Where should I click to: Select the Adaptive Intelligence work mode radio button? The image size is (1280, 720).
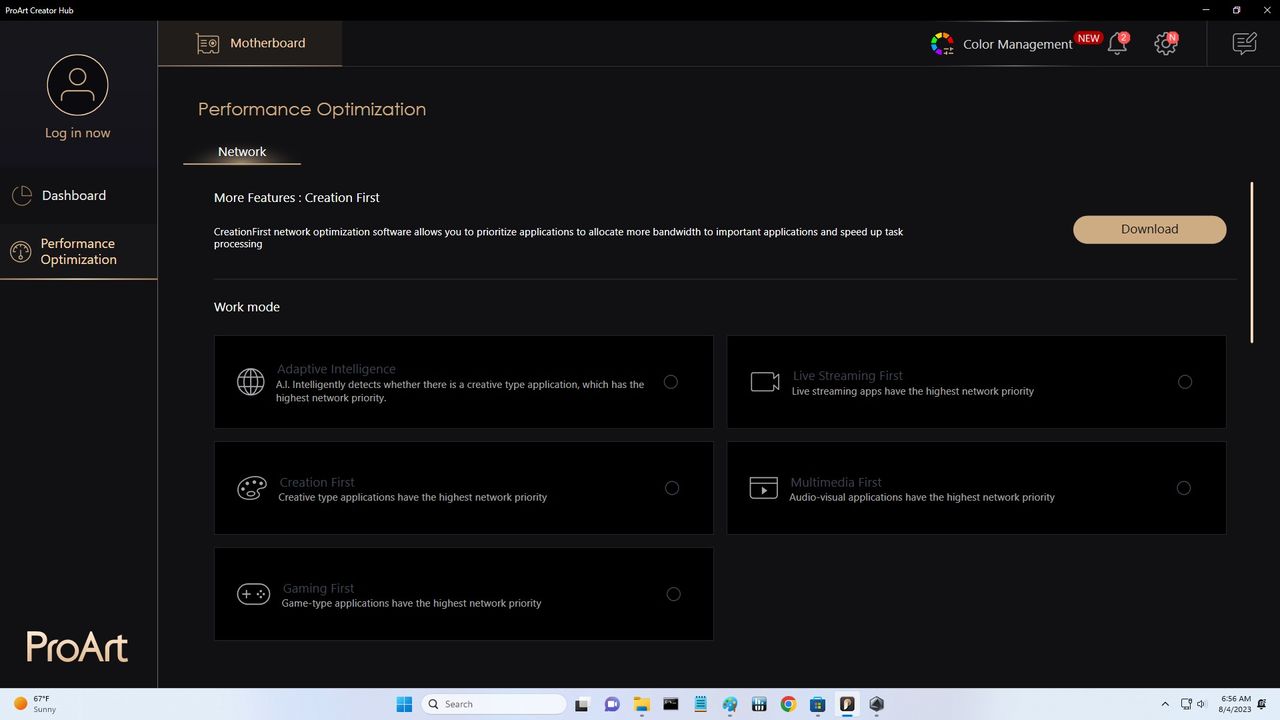point(671,382)
